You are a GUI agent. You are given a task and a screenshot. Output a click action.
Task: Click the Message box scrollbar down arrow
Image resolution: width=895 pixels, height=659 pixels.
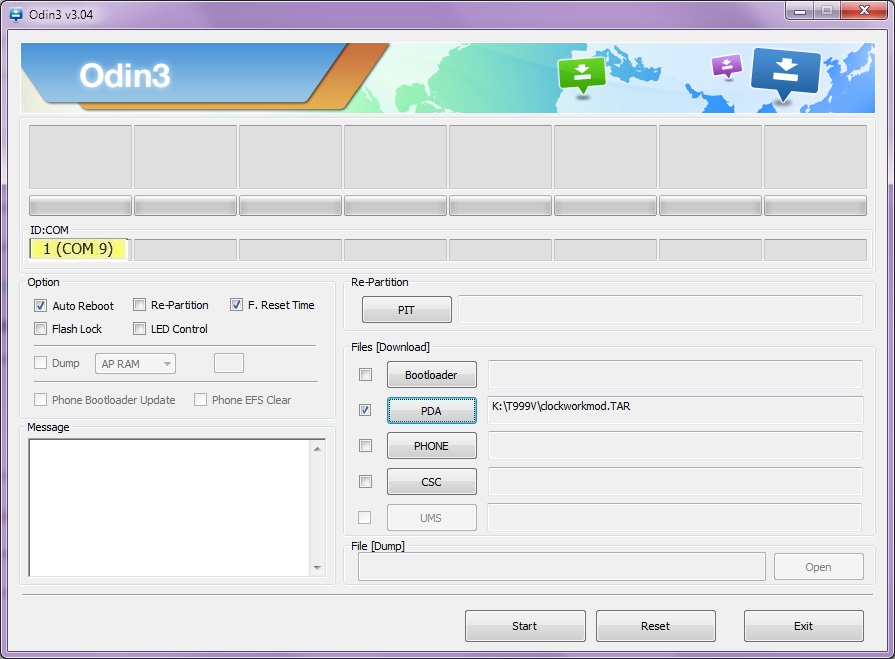(x=318, y=568)
